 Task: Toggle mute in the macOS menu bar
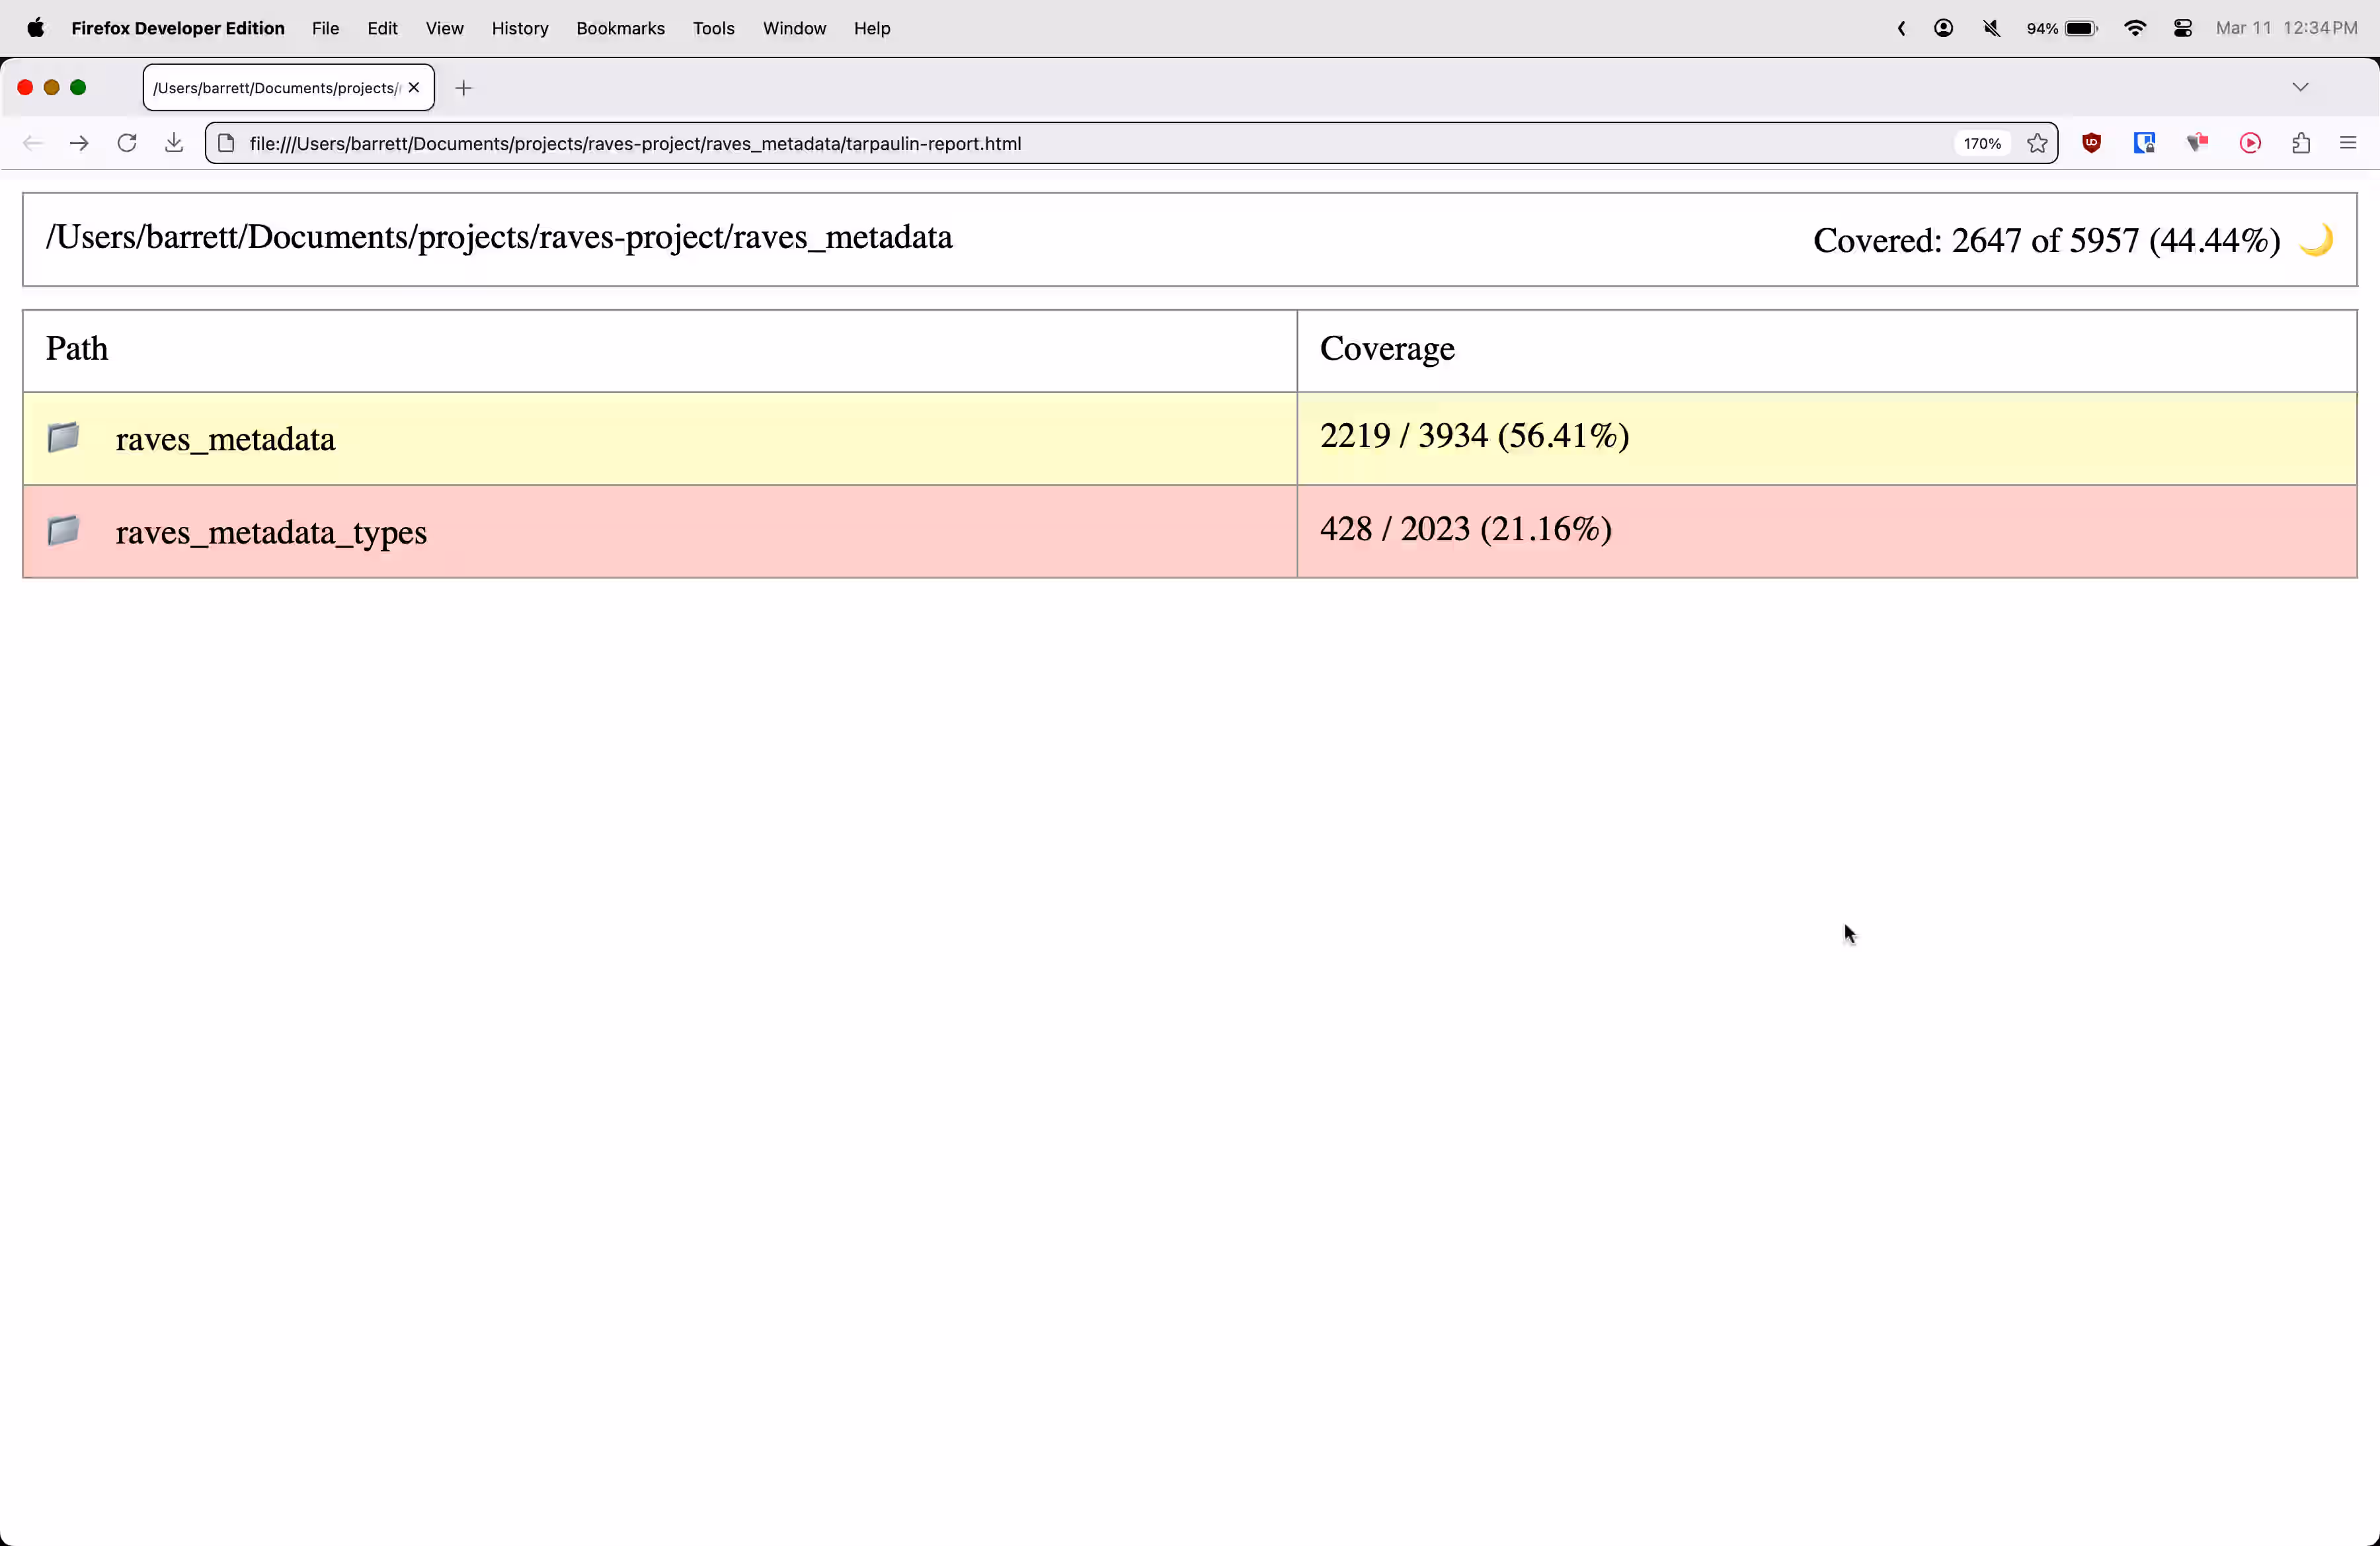(1991, 28)
